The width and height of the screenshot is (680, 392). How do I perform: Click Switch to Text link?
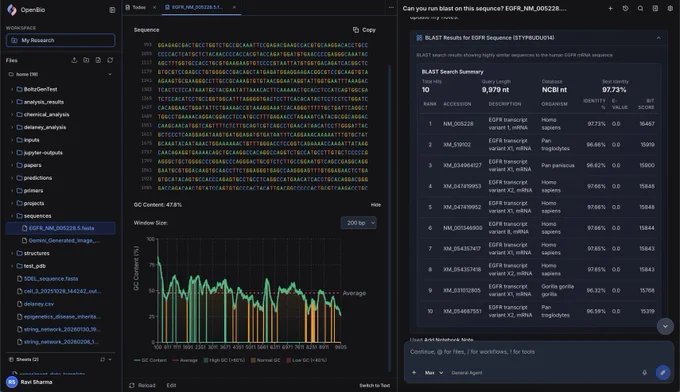pos(375,385)
